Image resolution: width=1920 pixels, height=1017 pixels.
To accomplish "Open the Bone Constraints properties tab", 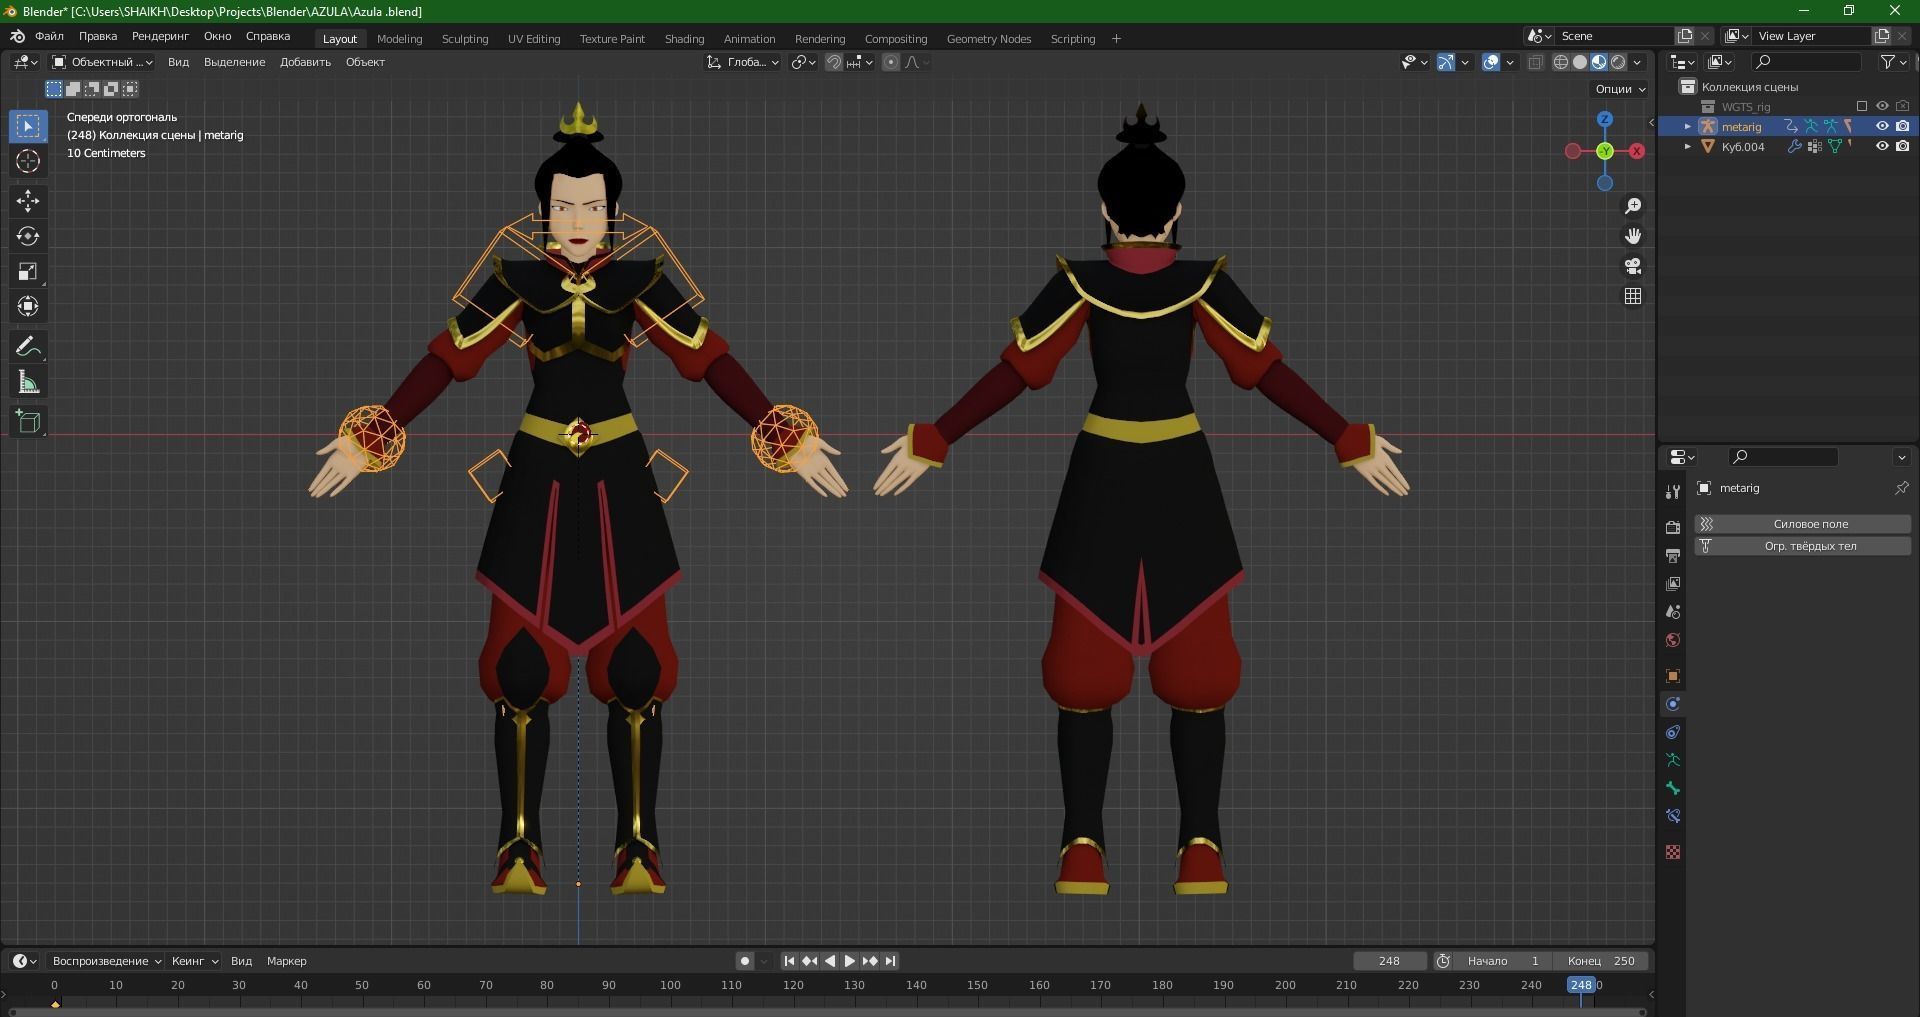I will [1673, 816].
